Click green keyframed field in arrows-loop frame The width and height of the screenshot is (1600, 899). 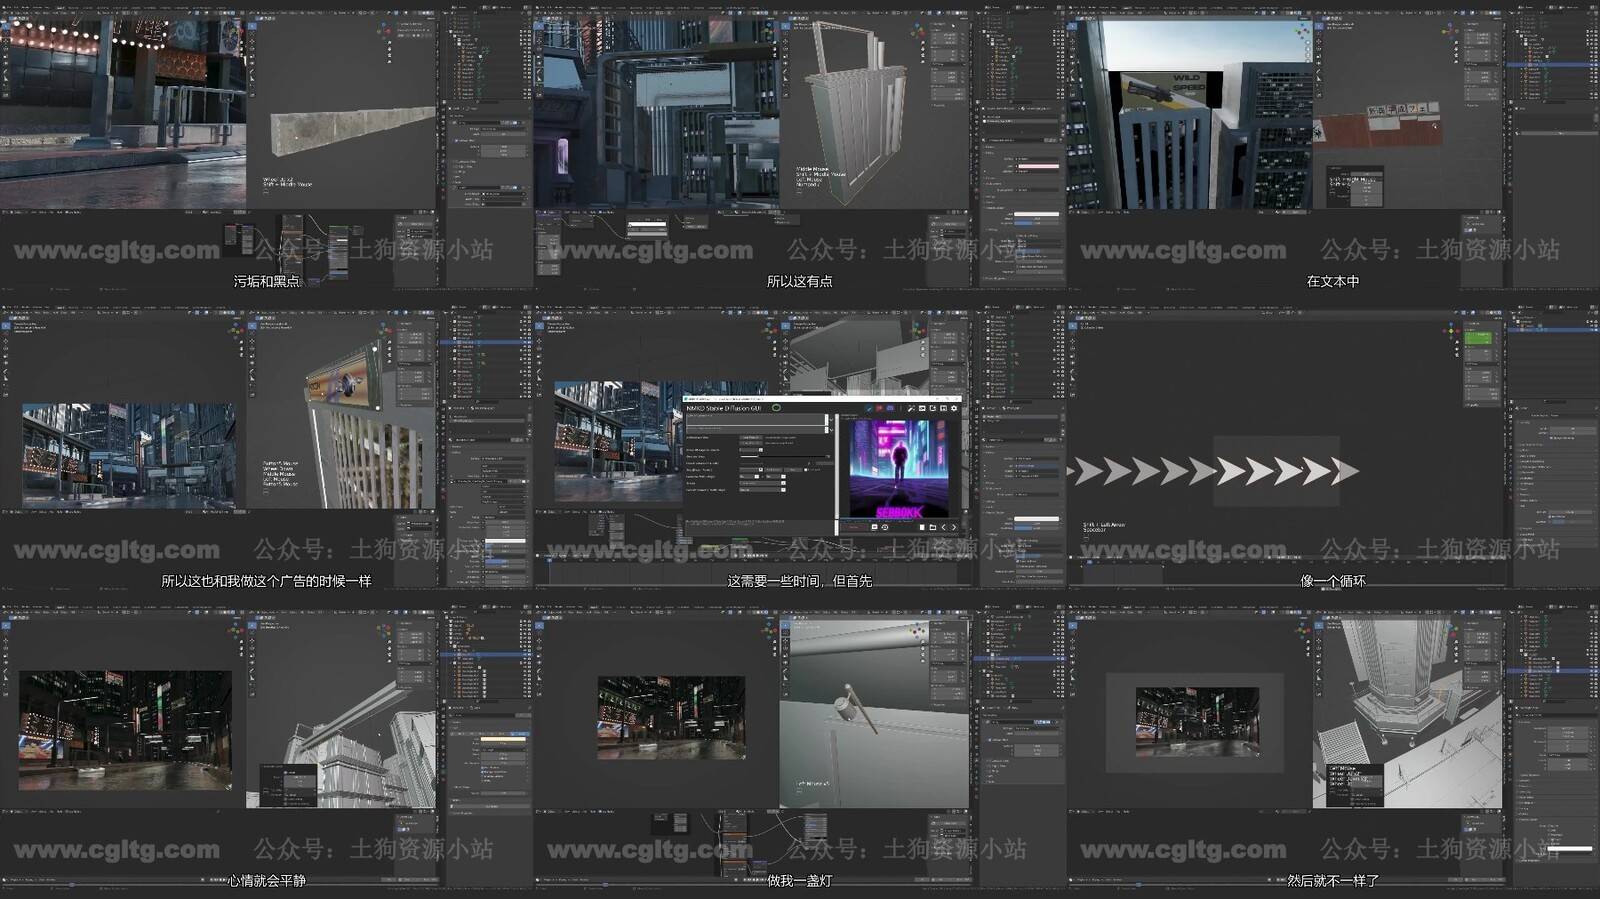click(1479, 338)
